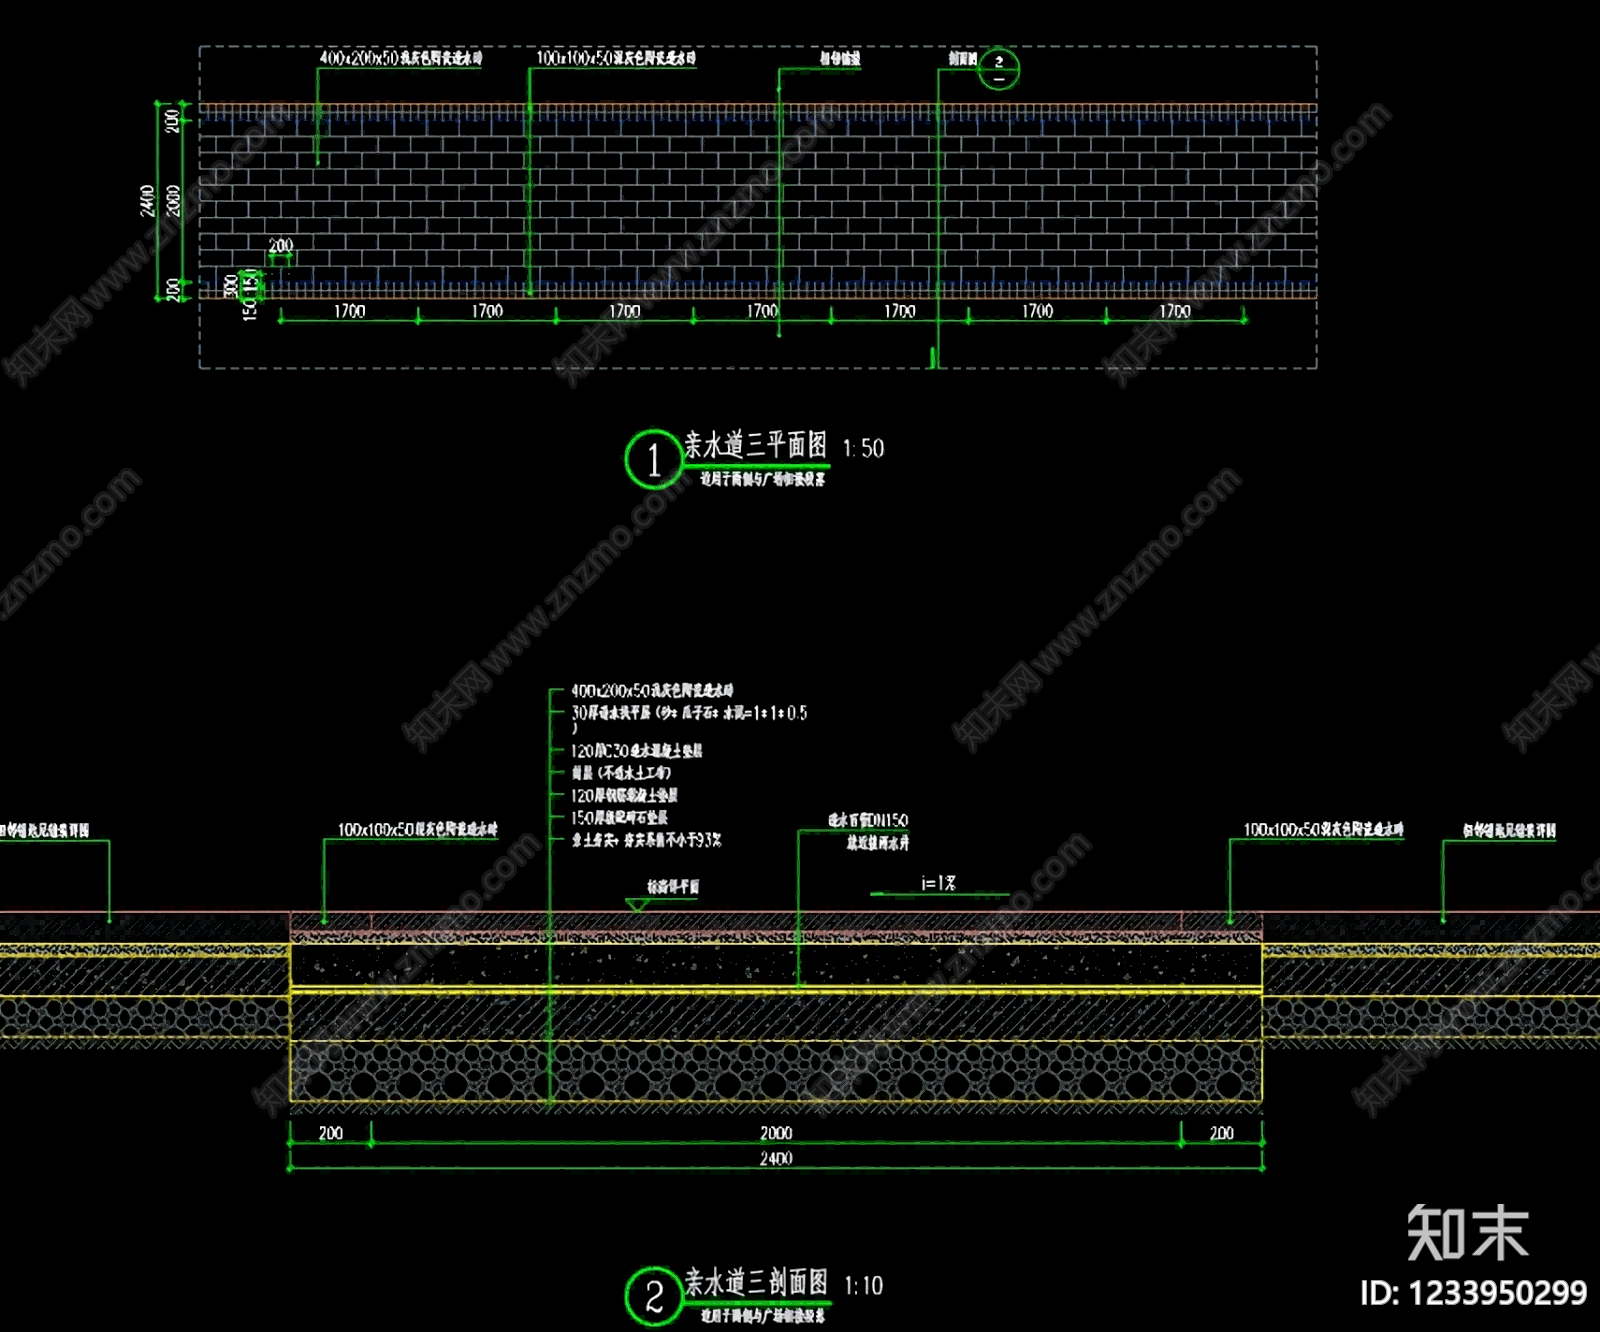Select the 120厚C30 concrete layer annotation

pos(636,751)
